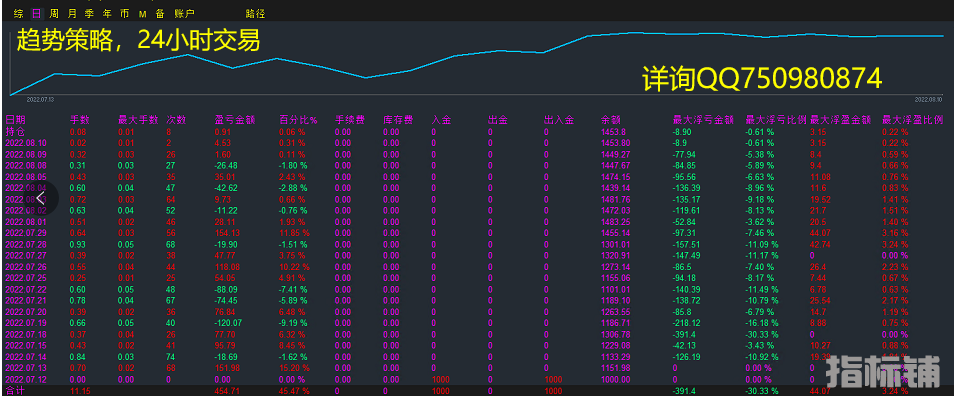Click the 手续费 column header
Viewport: 954px width, 396px height.
pyautogui.click(x=350, y=120)
